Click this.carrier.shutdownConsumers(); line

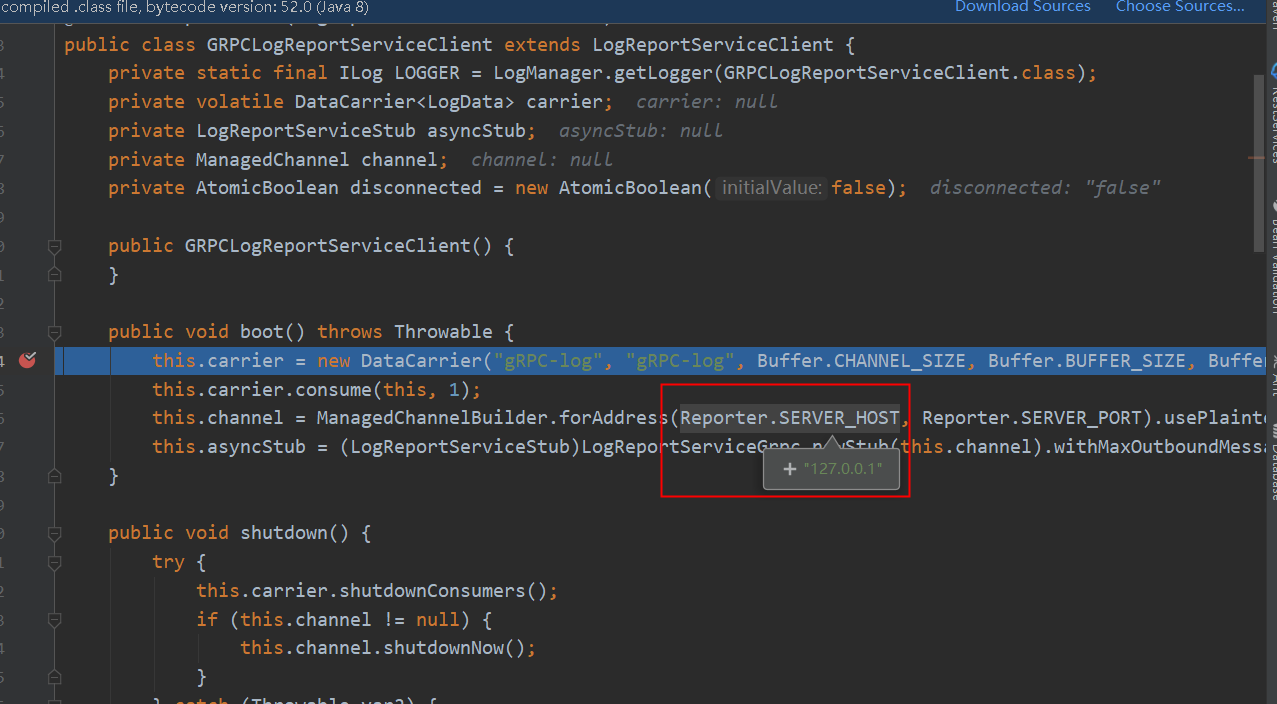click(377, 591)
